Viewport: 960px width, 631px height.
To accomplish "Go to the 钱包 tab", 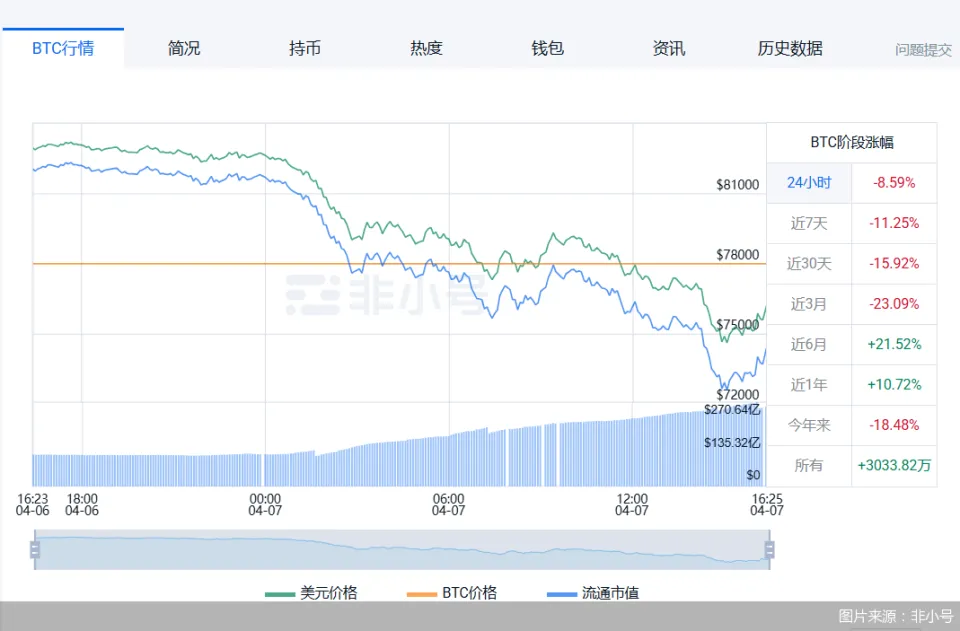I will click(547, 48).
